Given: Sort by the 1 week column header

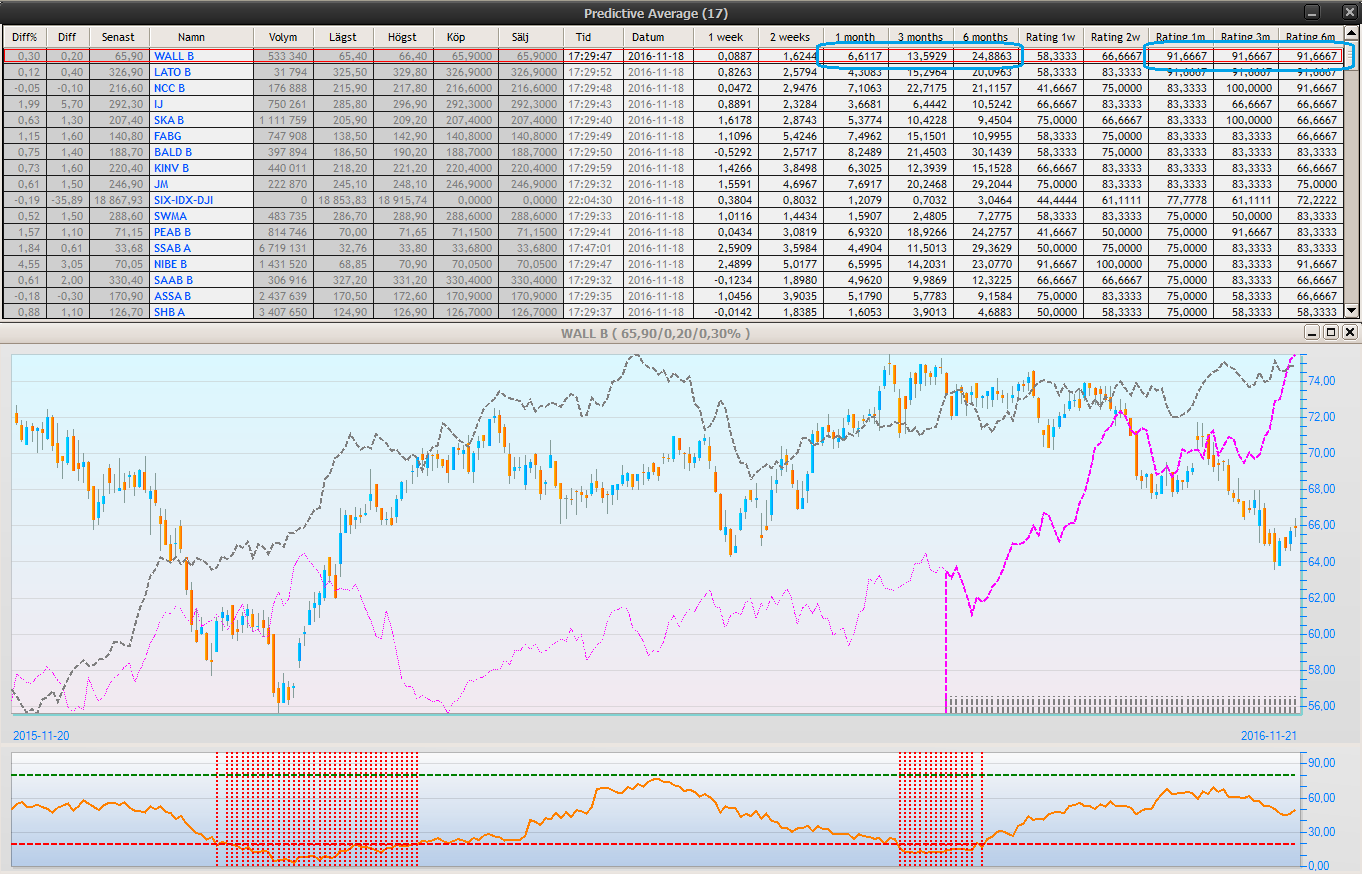Looking at the screenshot, I should 725,37.
